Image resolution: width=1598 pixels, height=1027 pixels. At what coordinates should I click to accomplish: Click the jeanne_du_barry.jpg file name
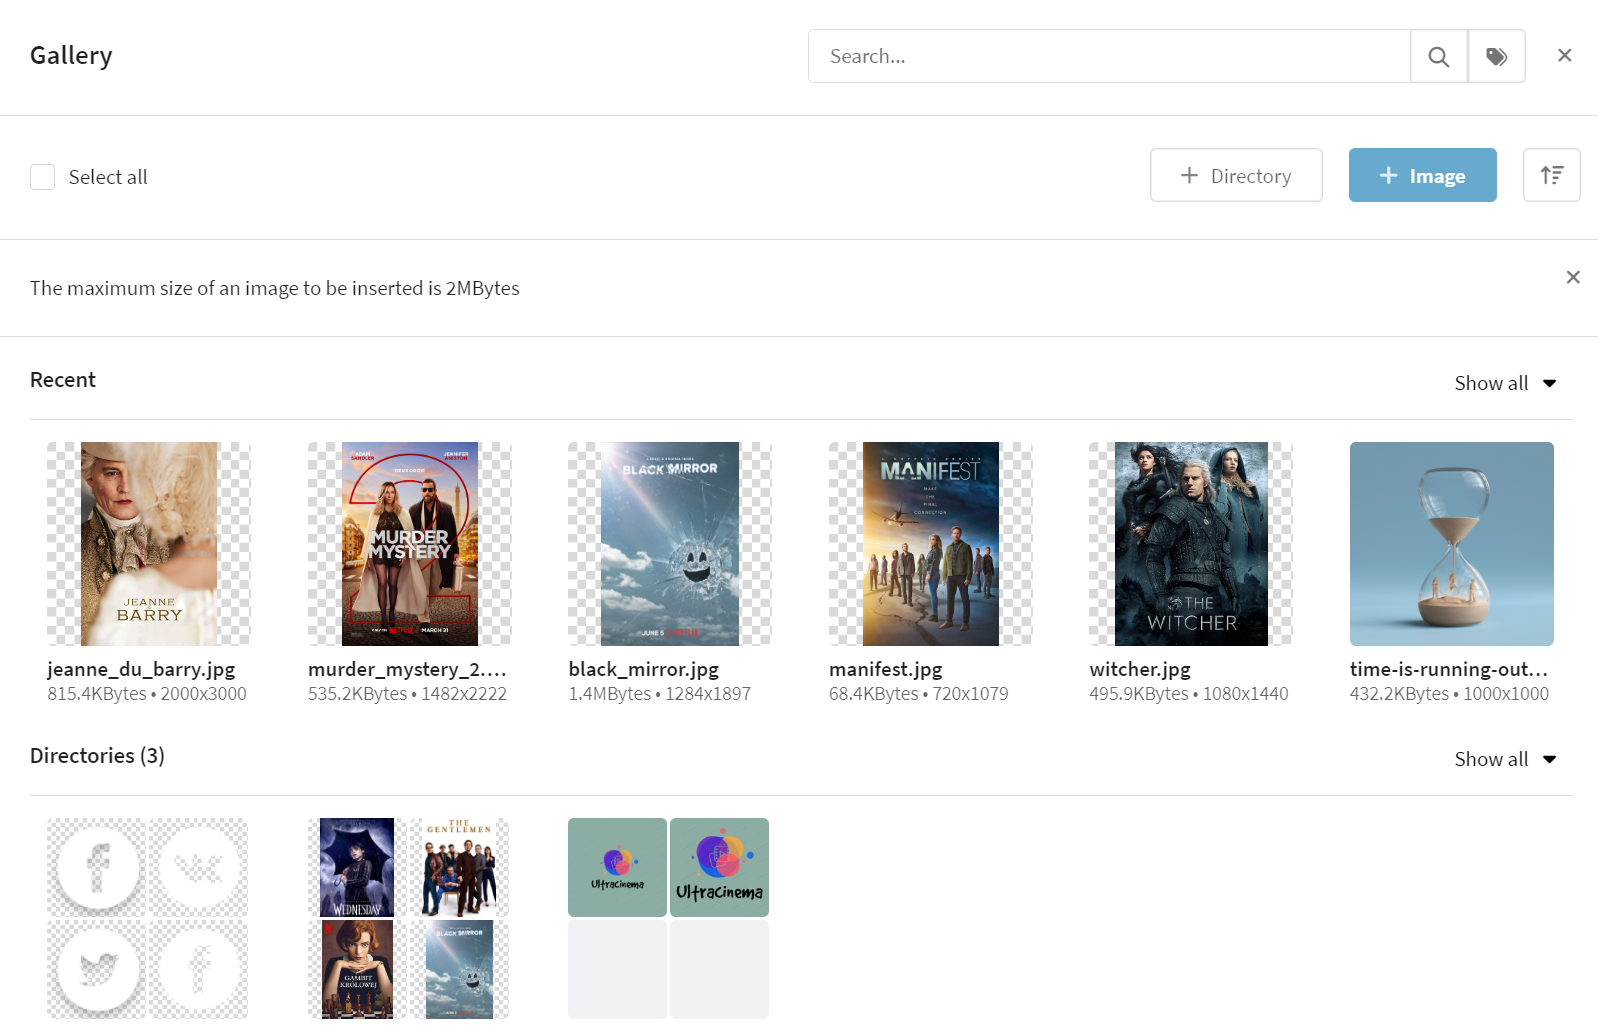(141, 669)
